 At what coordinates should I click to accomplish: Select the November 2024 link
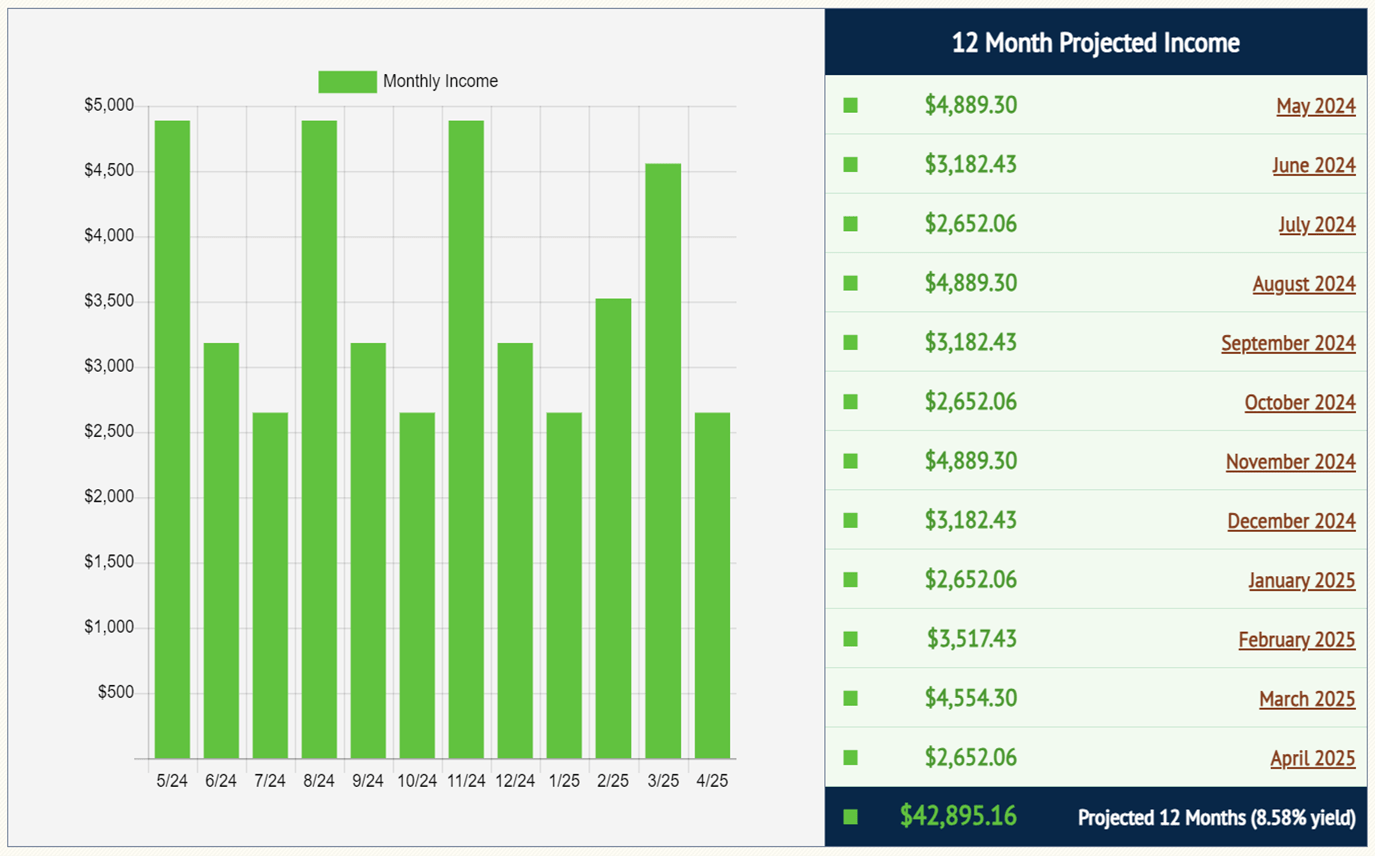click(1290, 461)
